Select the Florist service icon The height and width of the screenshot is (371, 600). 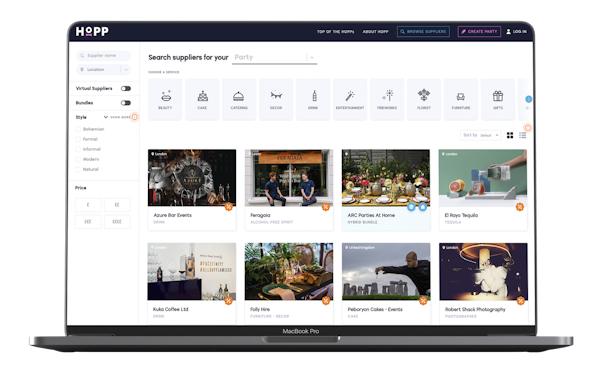coord(424,95)
